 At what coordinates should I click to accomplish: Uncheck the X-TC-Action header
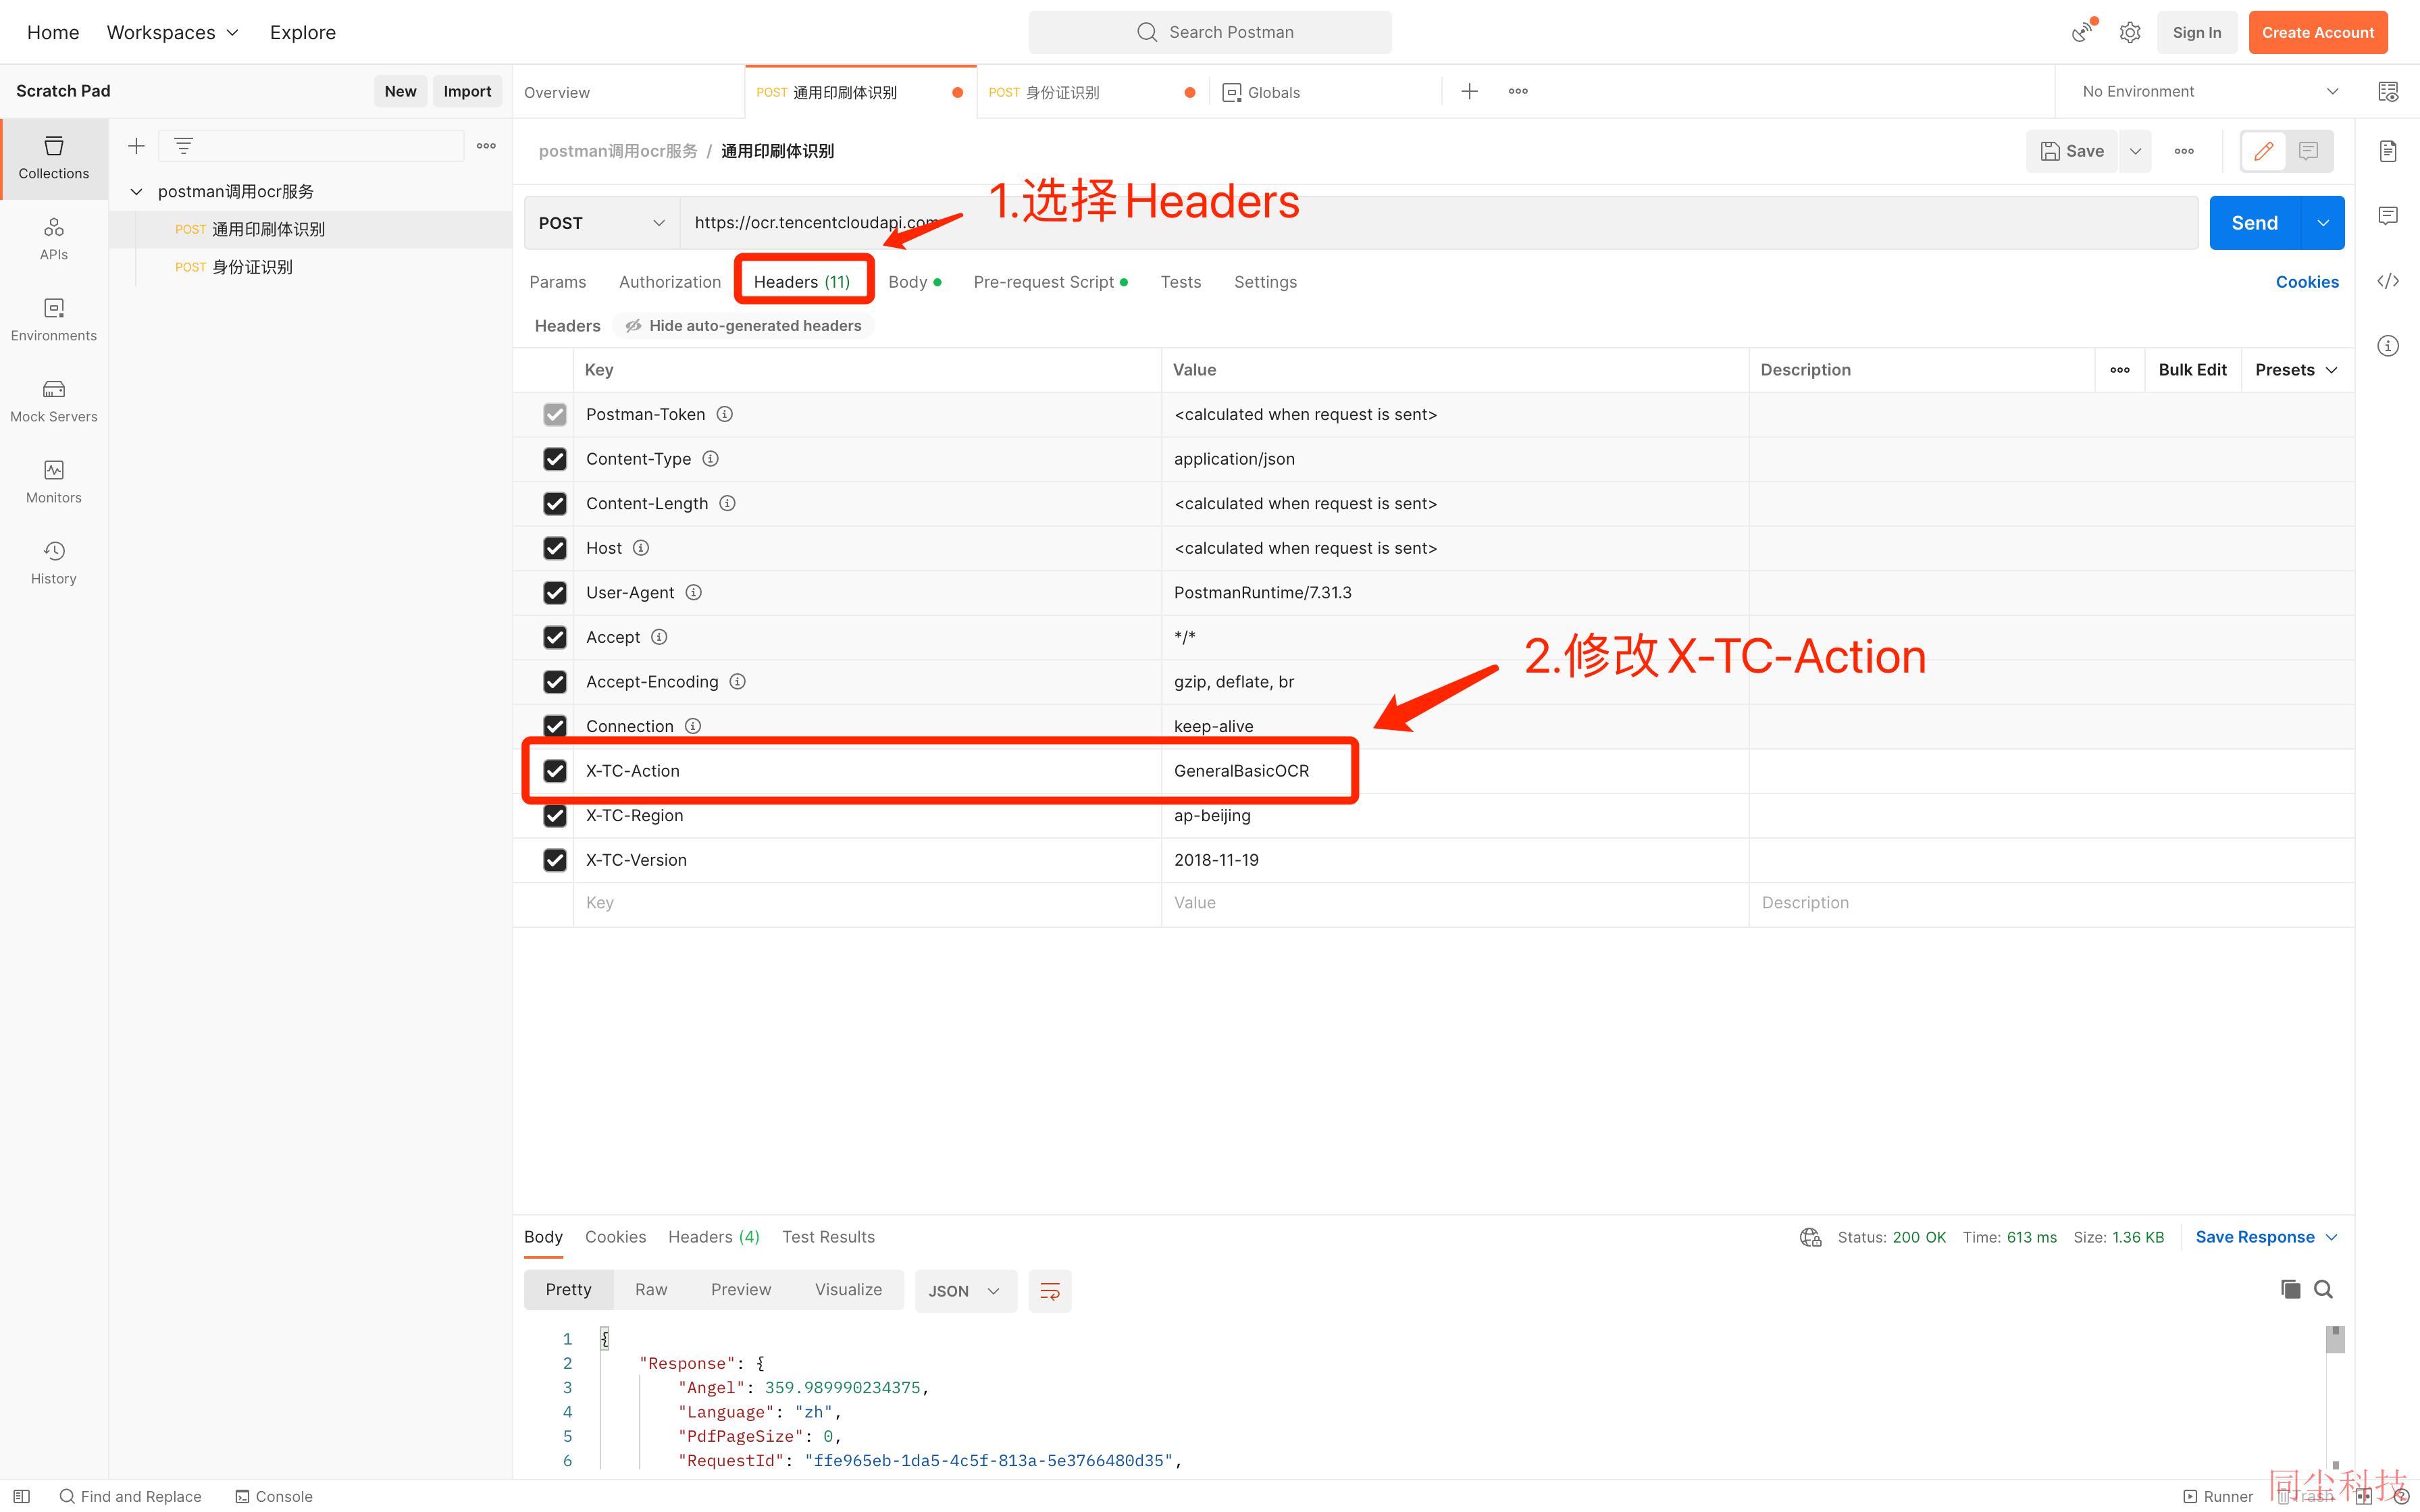click(555, 771)
